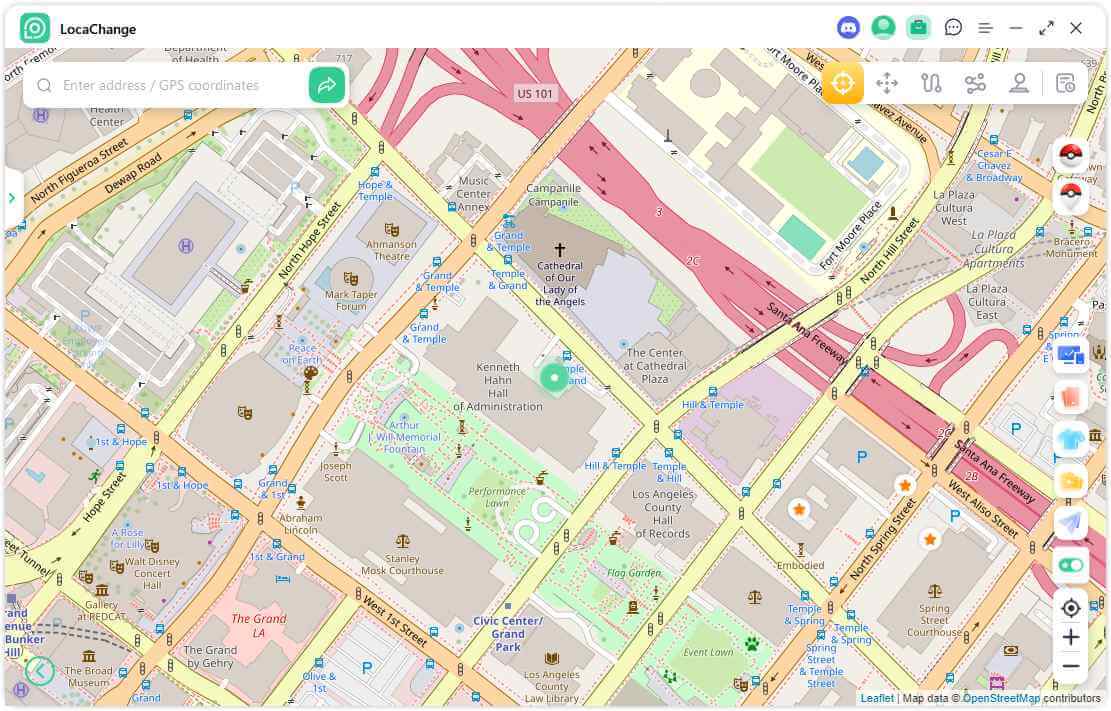This screenshot has width=1111, height=711.
Task: Click The Center at Cathedral Plaza label
Action: tap(655, 366)
